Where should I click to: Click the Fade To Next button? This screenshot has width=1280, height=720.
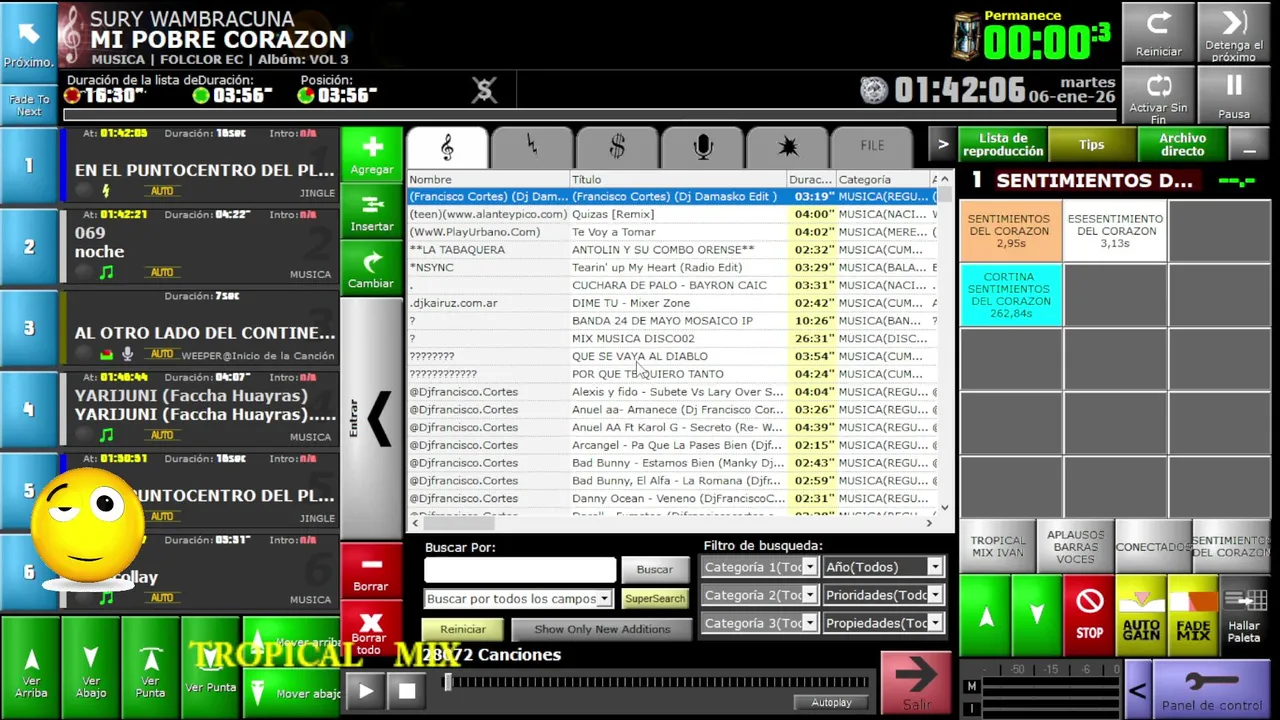29,105
